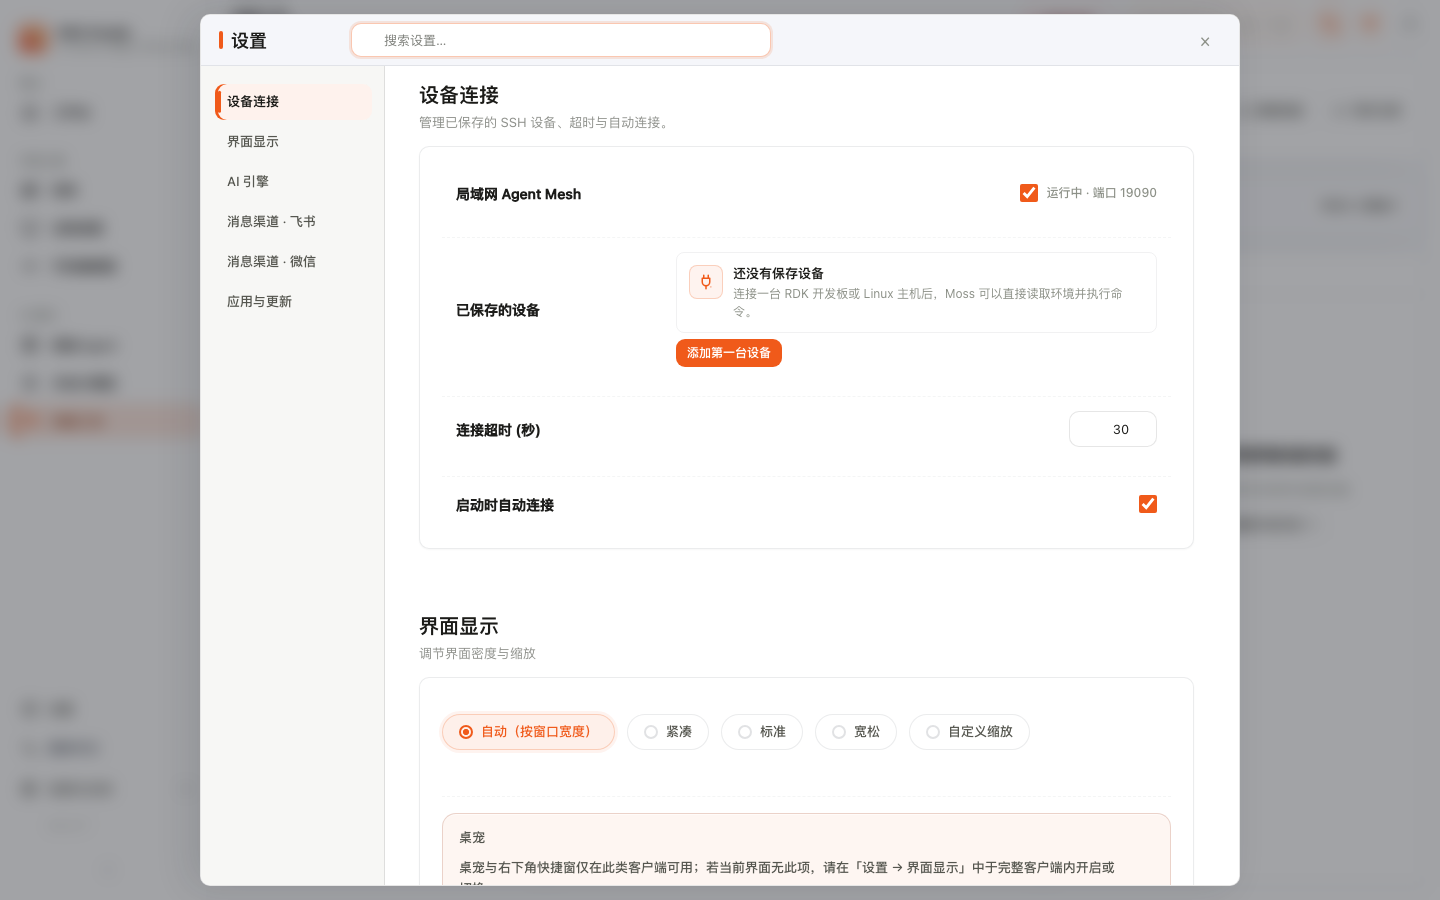Go to 消息渠道 · 微信 settings
The width and height of the screenshot is (1440, 900).
coord(293,262)
